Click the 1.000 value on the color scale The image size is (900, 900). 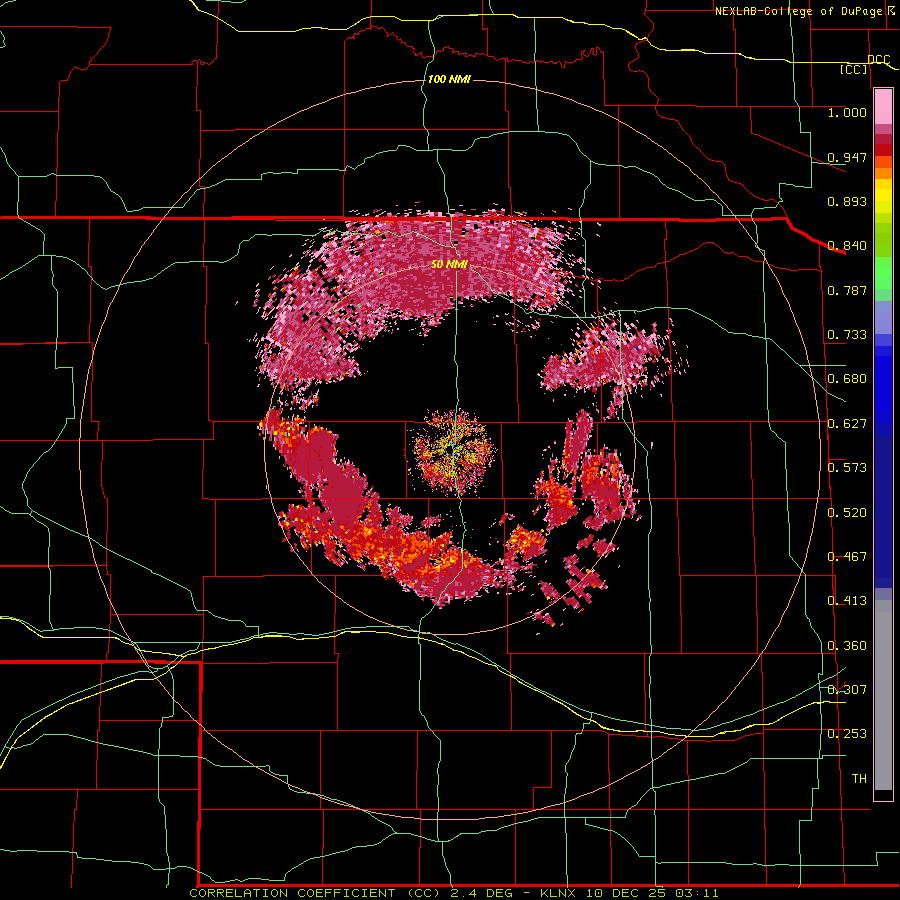847,112
